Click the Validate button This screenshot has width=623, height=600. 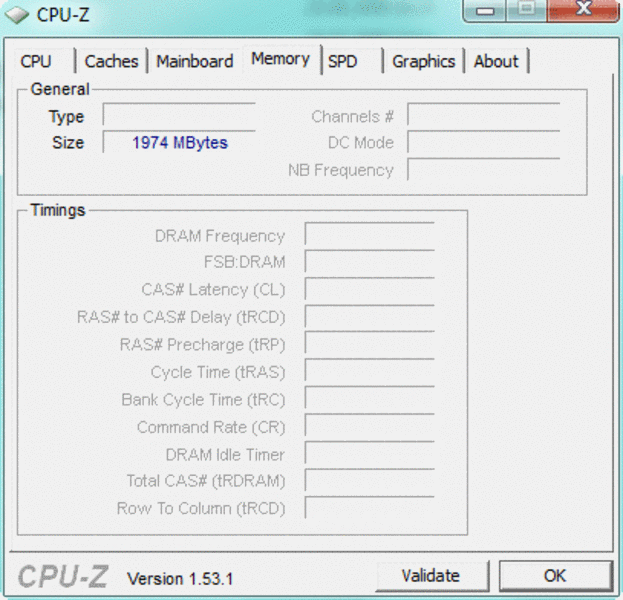coord(432,576)
